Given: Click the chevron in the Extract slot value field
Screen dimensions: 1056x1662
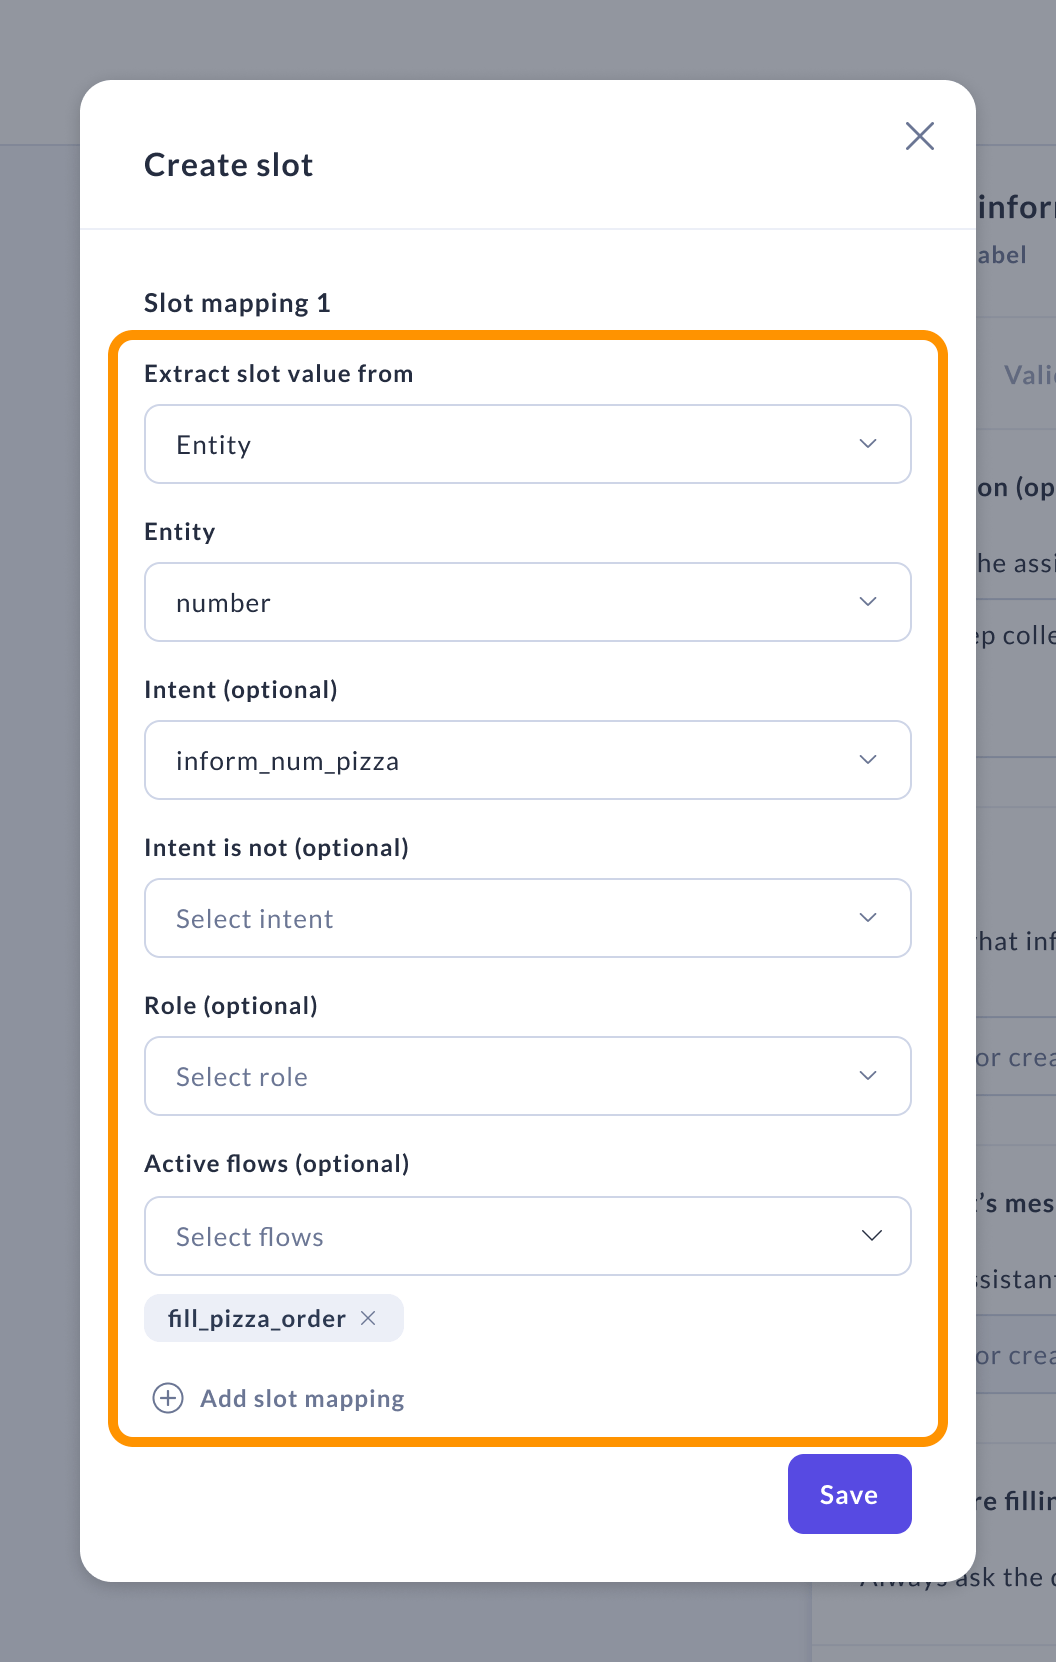Looking at the screenshot, I should (x=868, y=444).
